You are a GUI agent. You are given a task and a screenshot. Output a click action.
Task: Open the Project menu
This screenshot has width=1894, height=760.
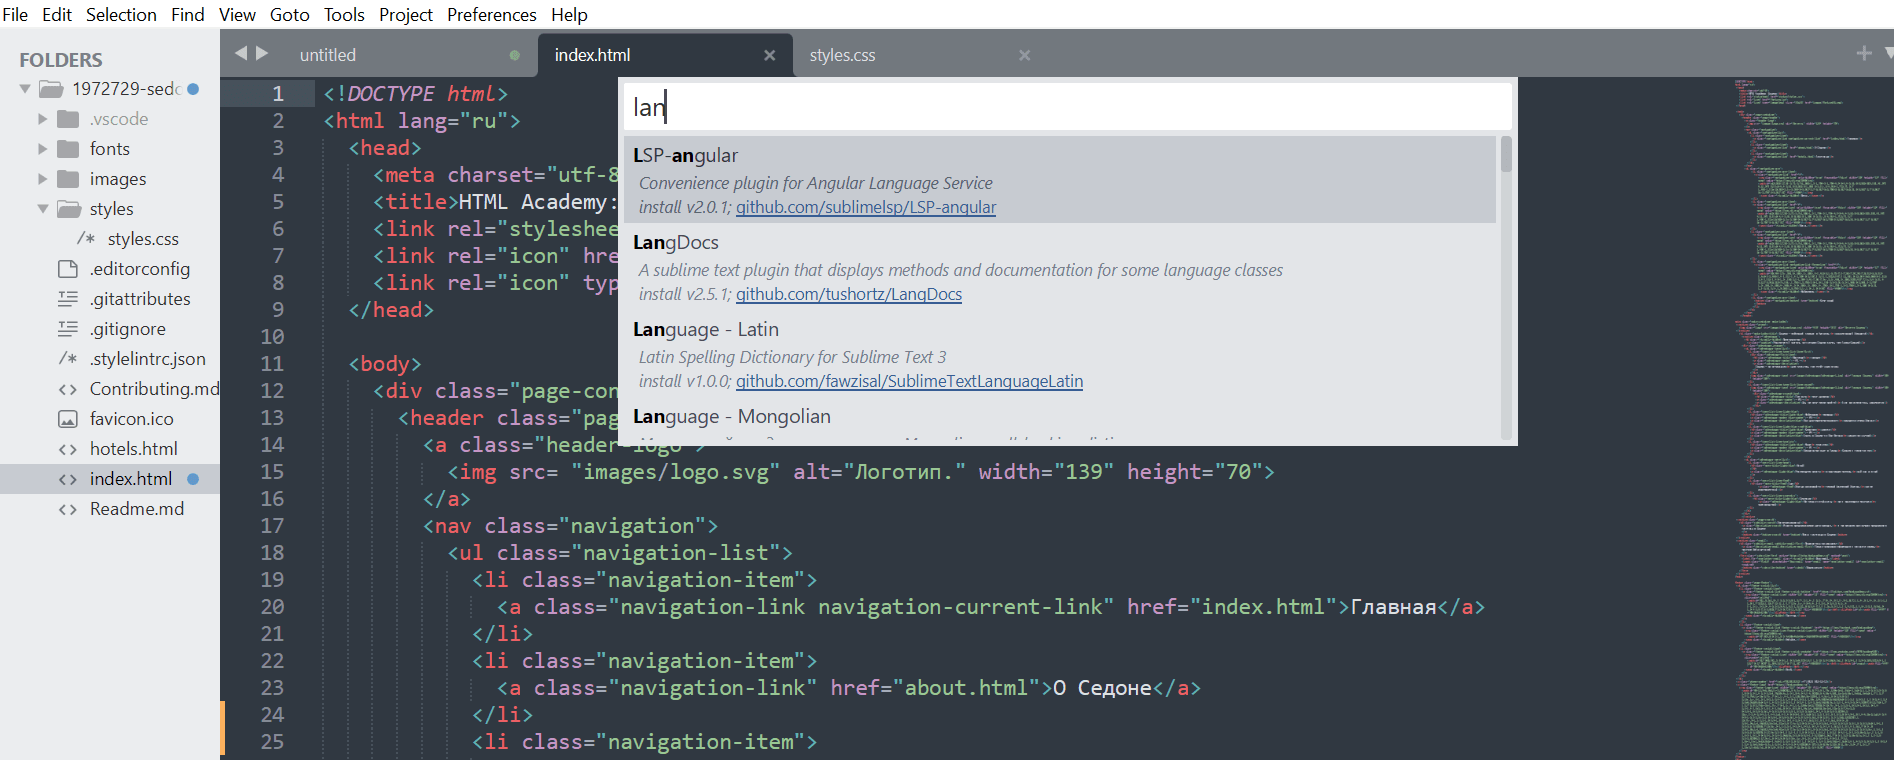tap(406, 15)
